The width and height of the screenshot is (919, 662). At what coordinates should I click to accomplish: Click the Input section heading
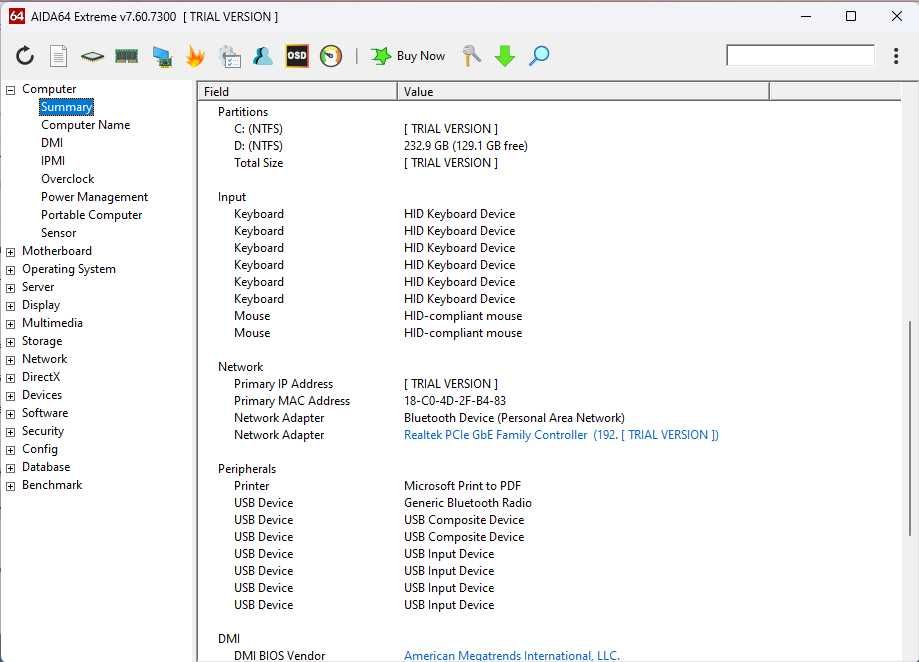point(232,197)
